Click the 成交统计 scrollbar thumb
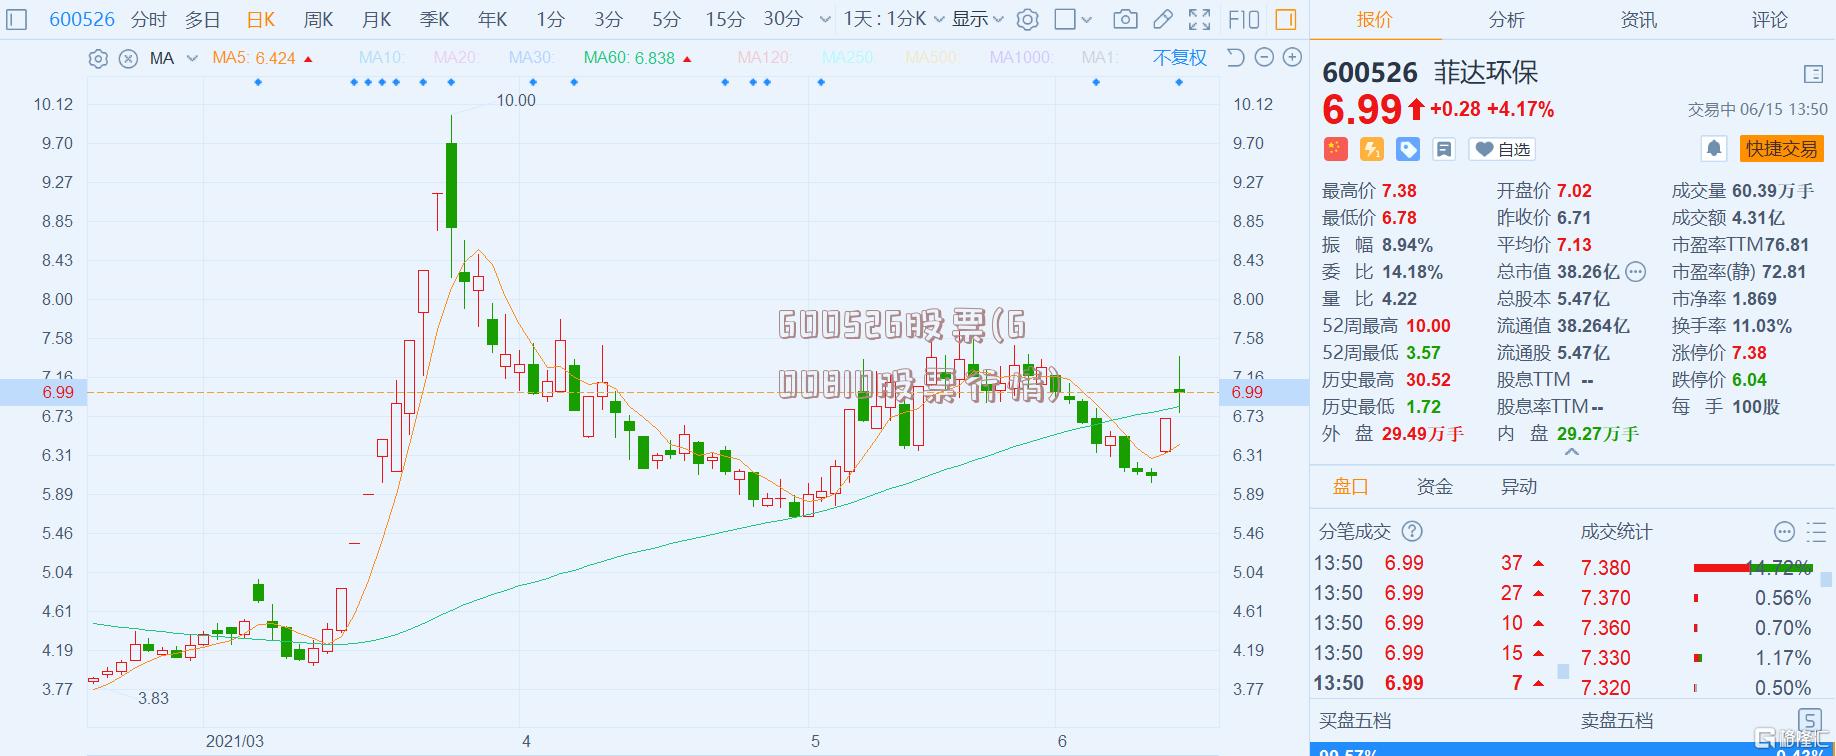The image size is (1836, 756). click(1826, 579)
